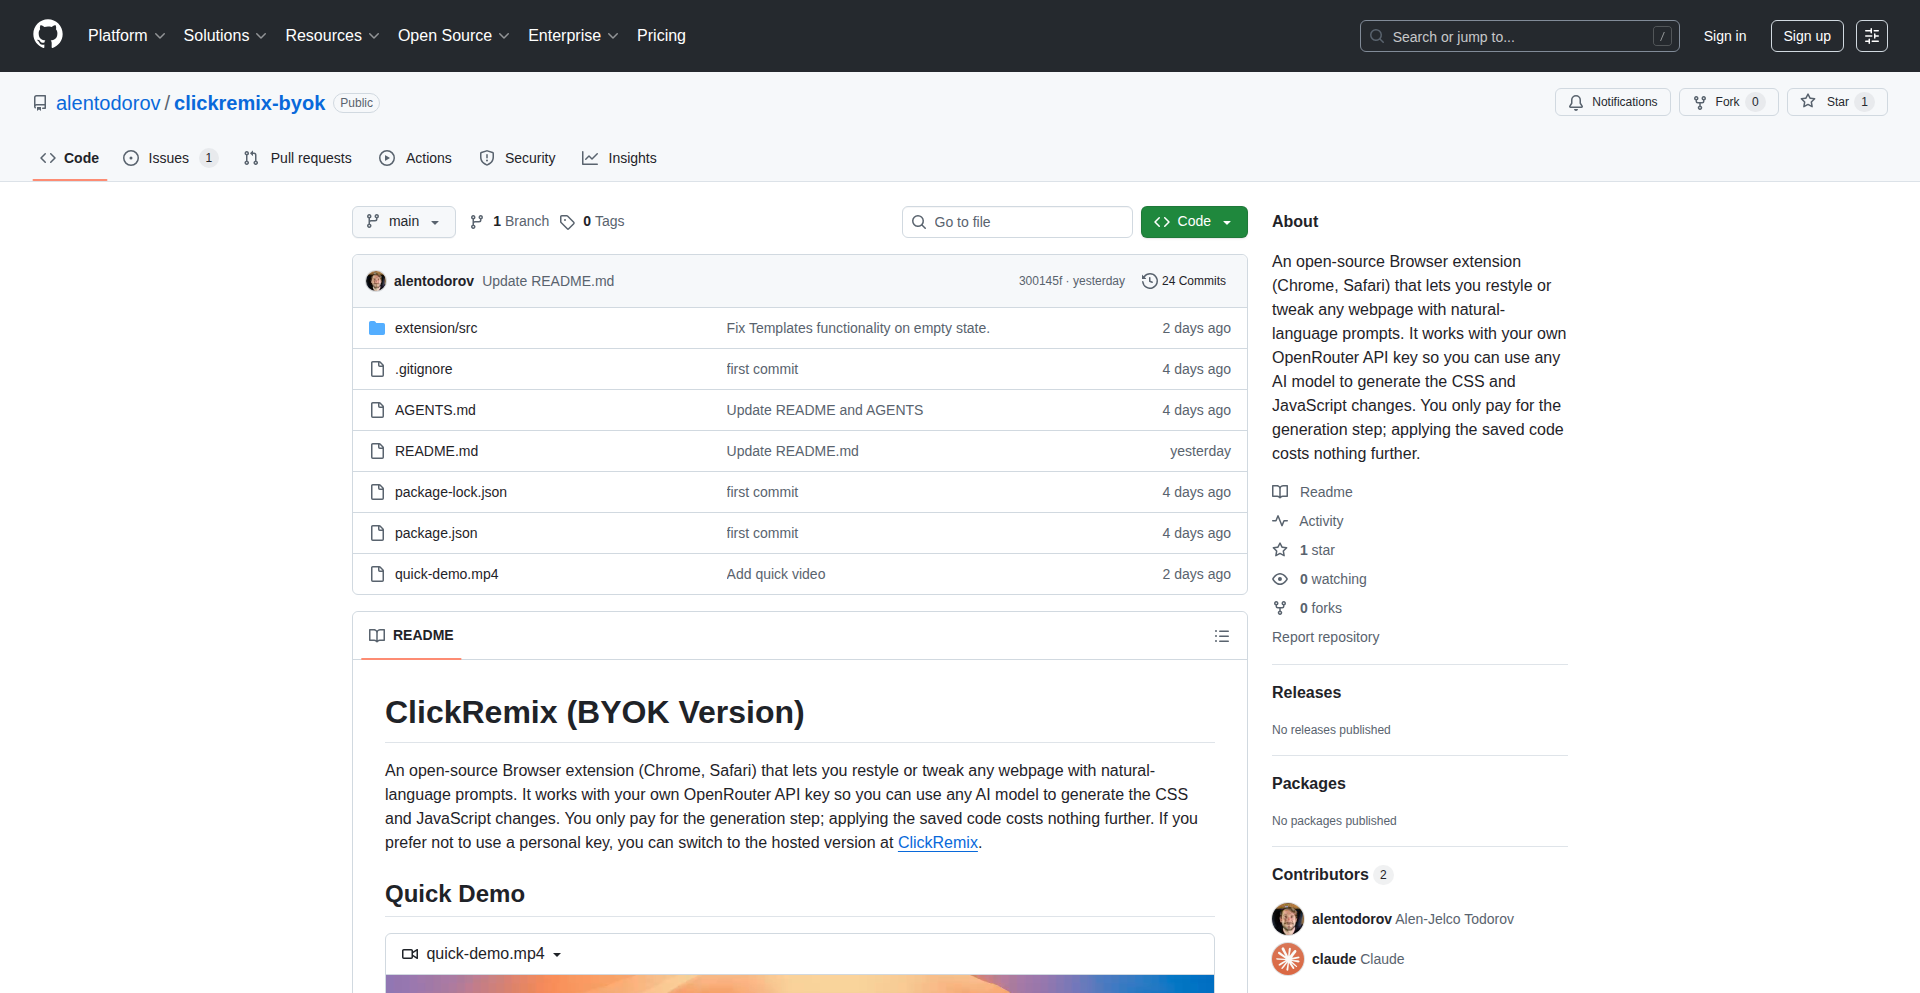Expand the quick-demo.mp4 video dropdown
Viewport: 1920px width, 993px height.
557,955
